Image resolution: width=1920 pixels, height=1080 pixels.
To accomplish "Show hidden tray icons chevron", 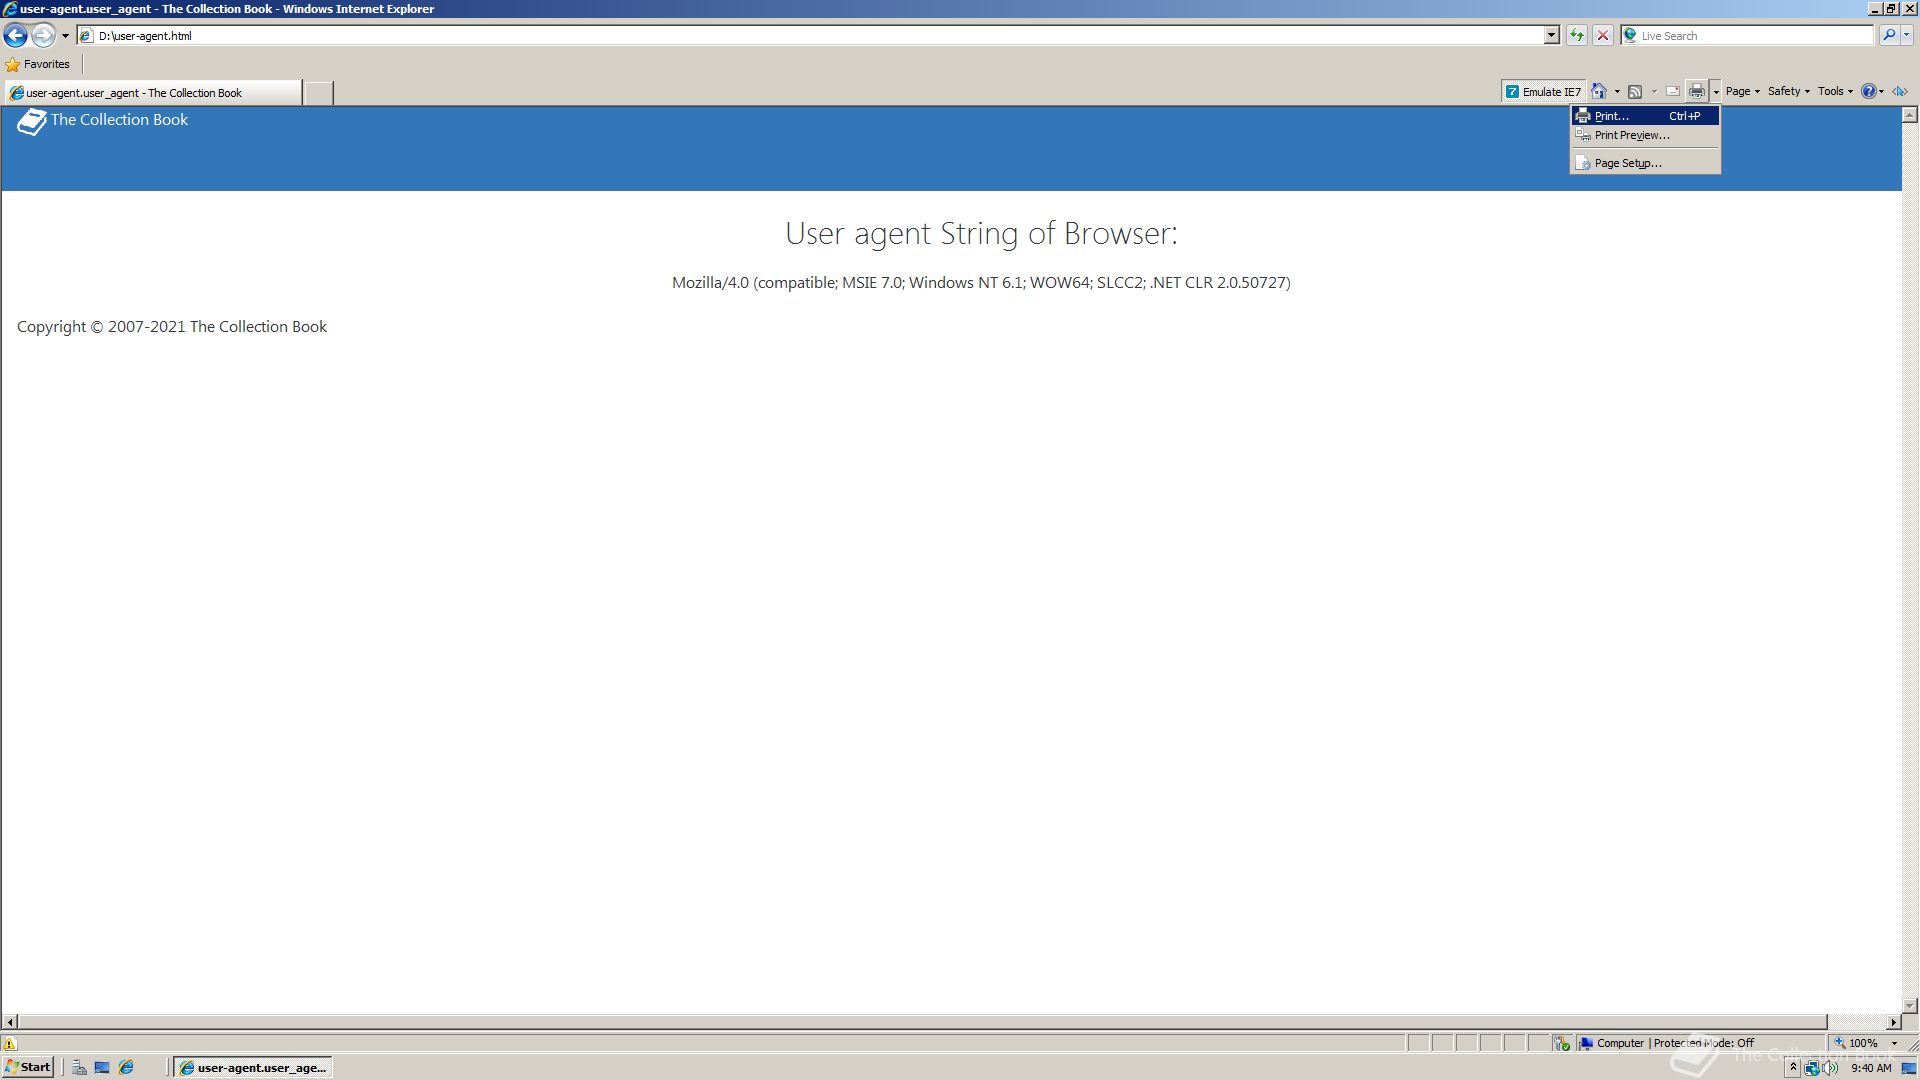I will pyautogui.click(x=1793, y=1068).
